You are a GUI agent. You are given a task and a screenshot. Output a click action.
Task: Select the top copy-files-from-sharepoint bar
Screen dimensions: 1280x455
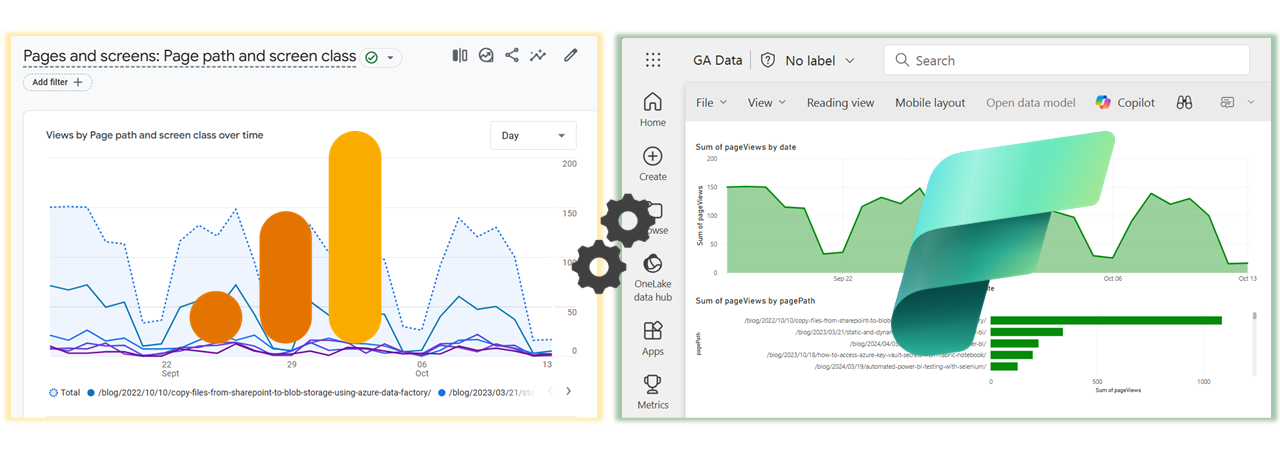pyautogui.click(x=1106, y=320)
